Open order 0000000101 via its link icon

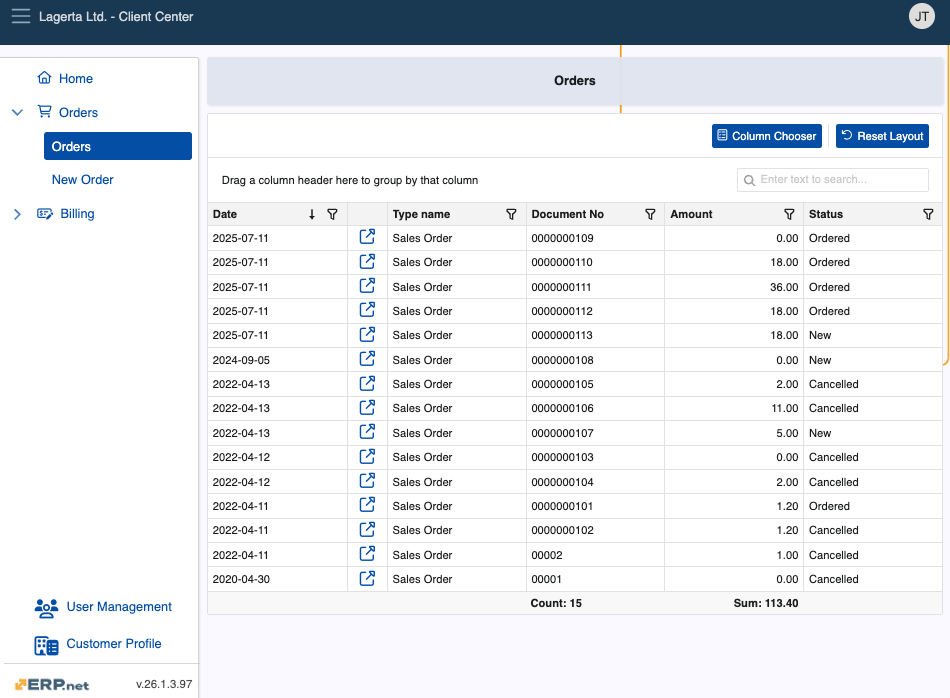(x=367, y=505)
